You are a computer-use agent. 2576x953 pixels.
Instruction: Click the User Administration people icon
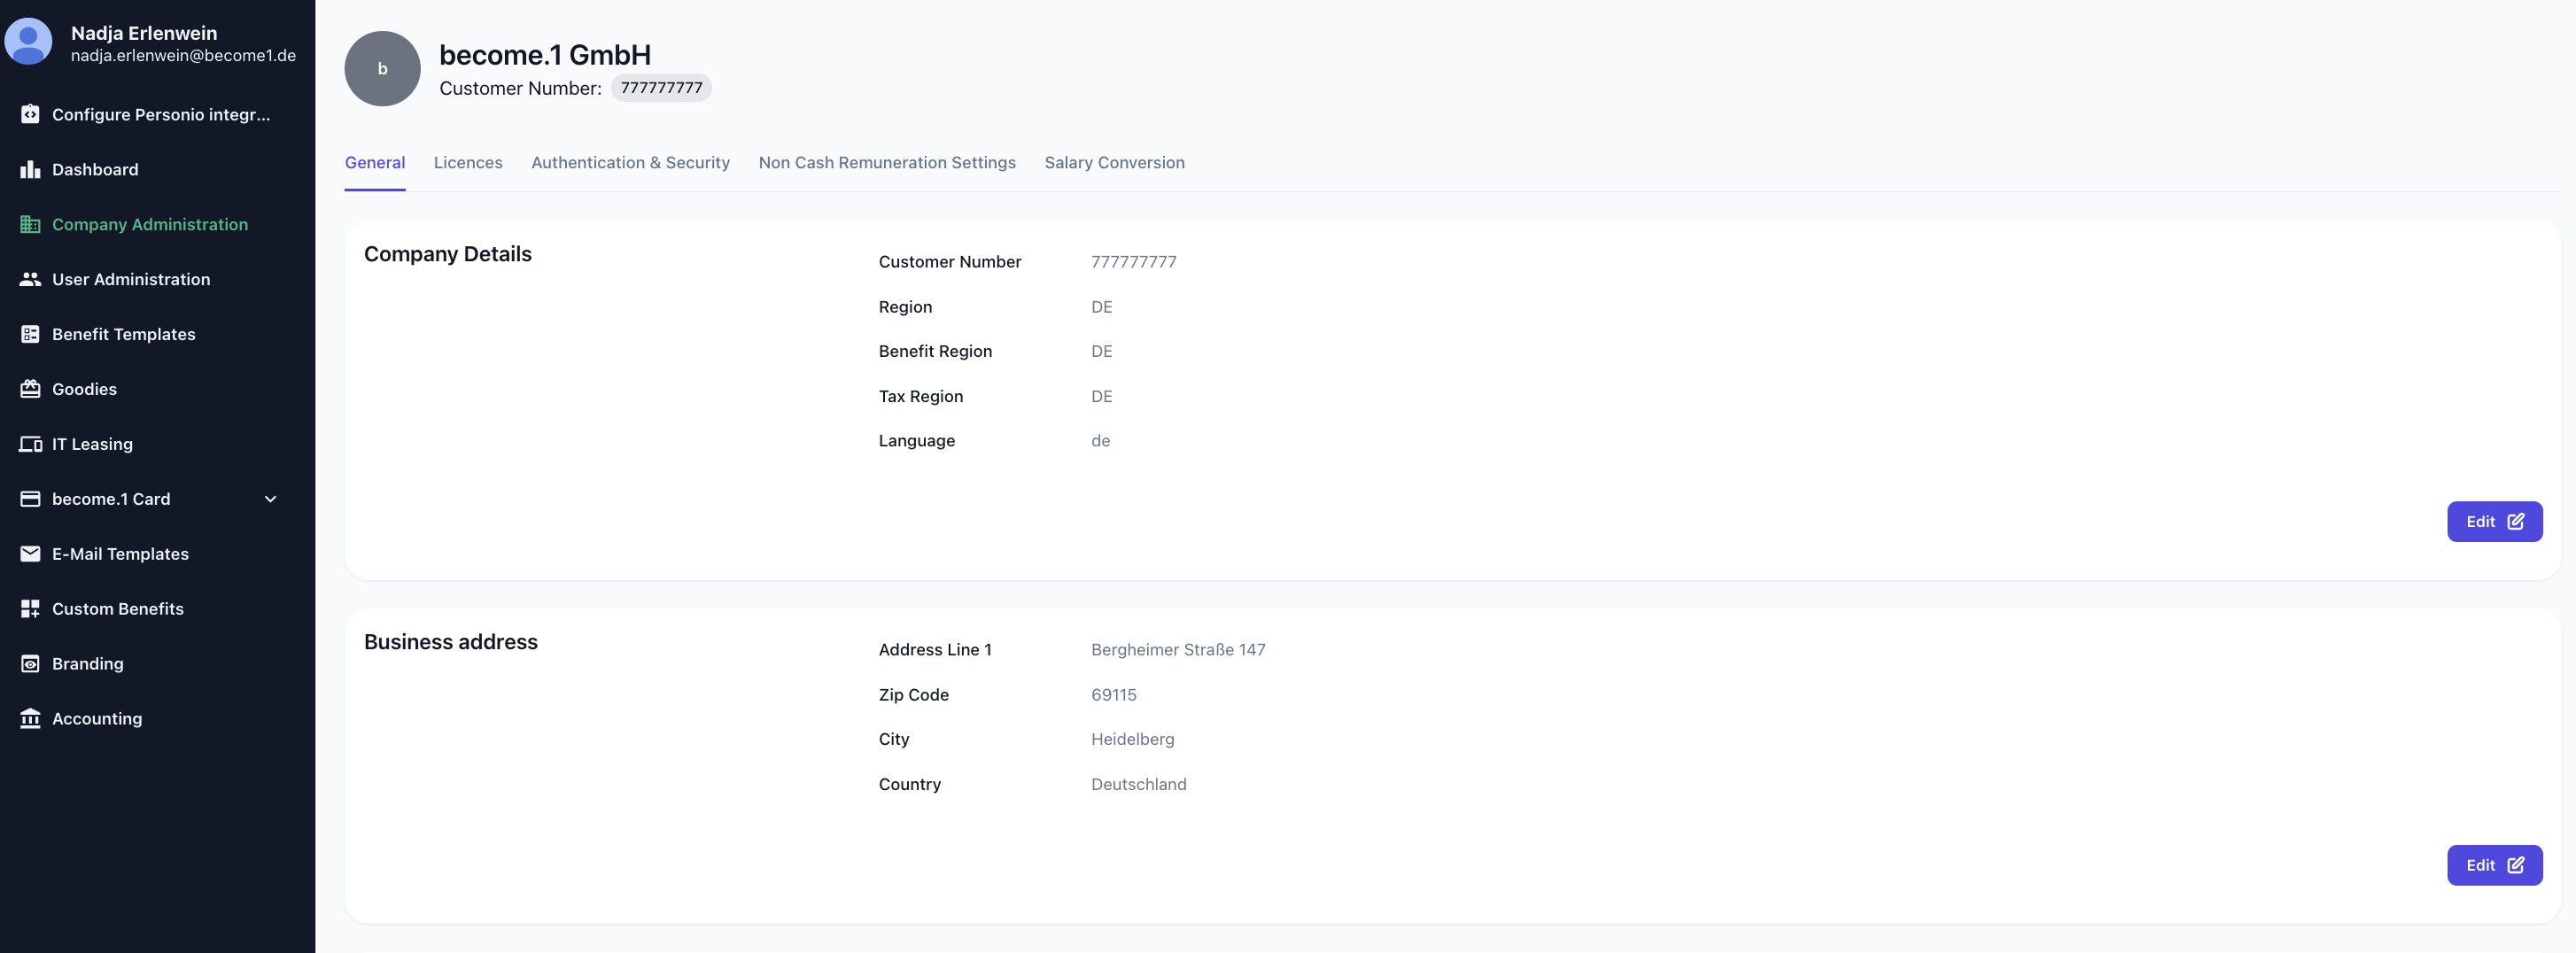[x=30, y=279]
